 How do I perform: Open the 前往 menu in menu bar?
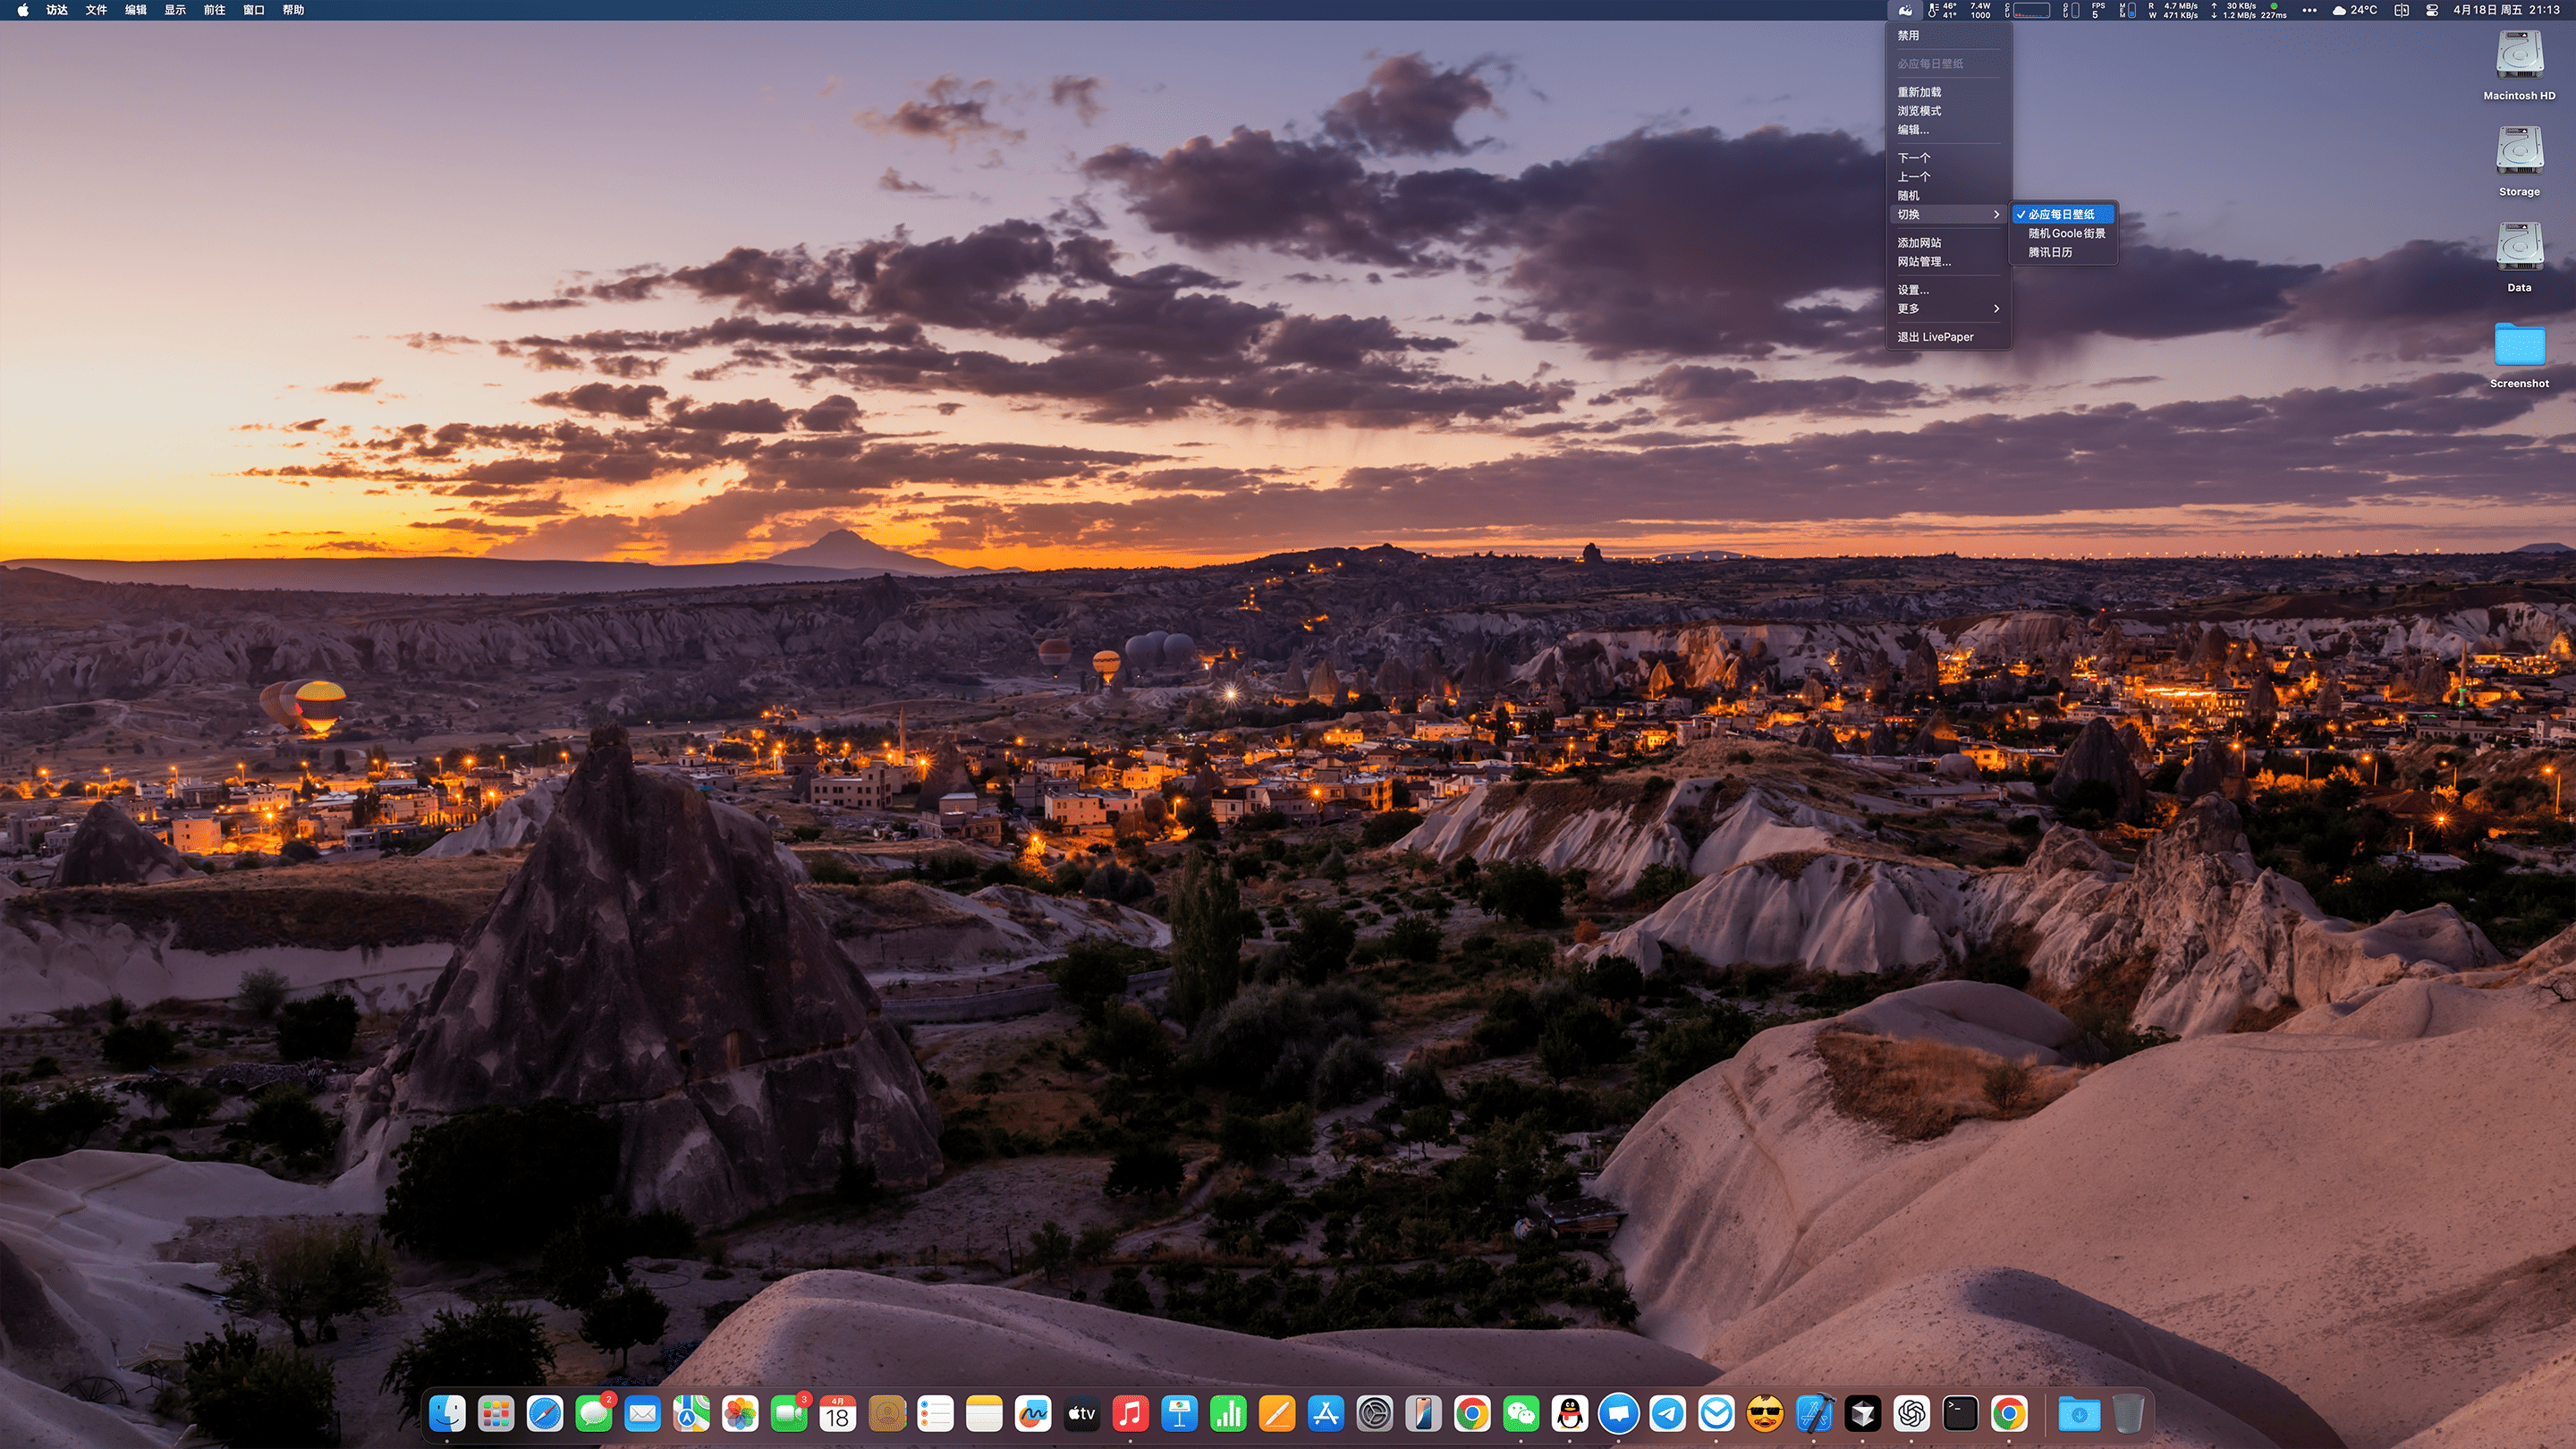coord(214,10)
